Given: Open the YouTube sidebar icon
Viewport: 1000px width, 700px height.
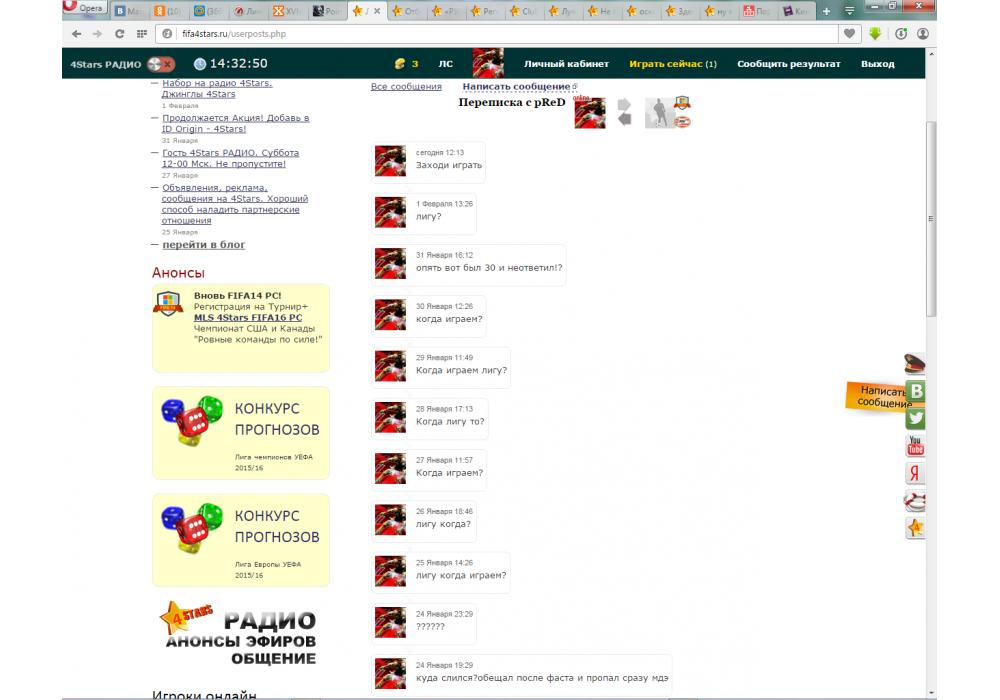Looking at the screenshot, I should (x=915, y=446).
